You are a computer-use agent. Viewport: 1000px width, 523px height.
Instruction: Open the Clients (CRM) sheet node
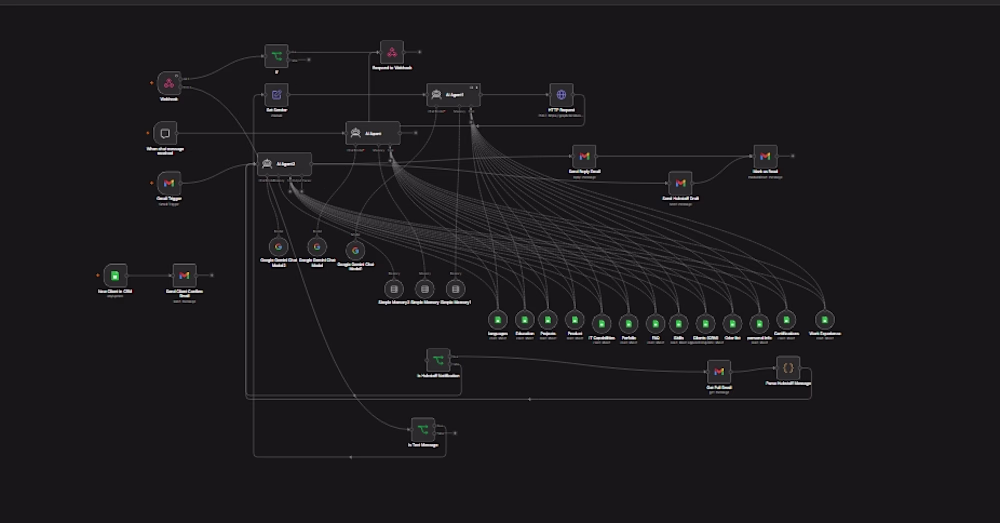point(705,324)
